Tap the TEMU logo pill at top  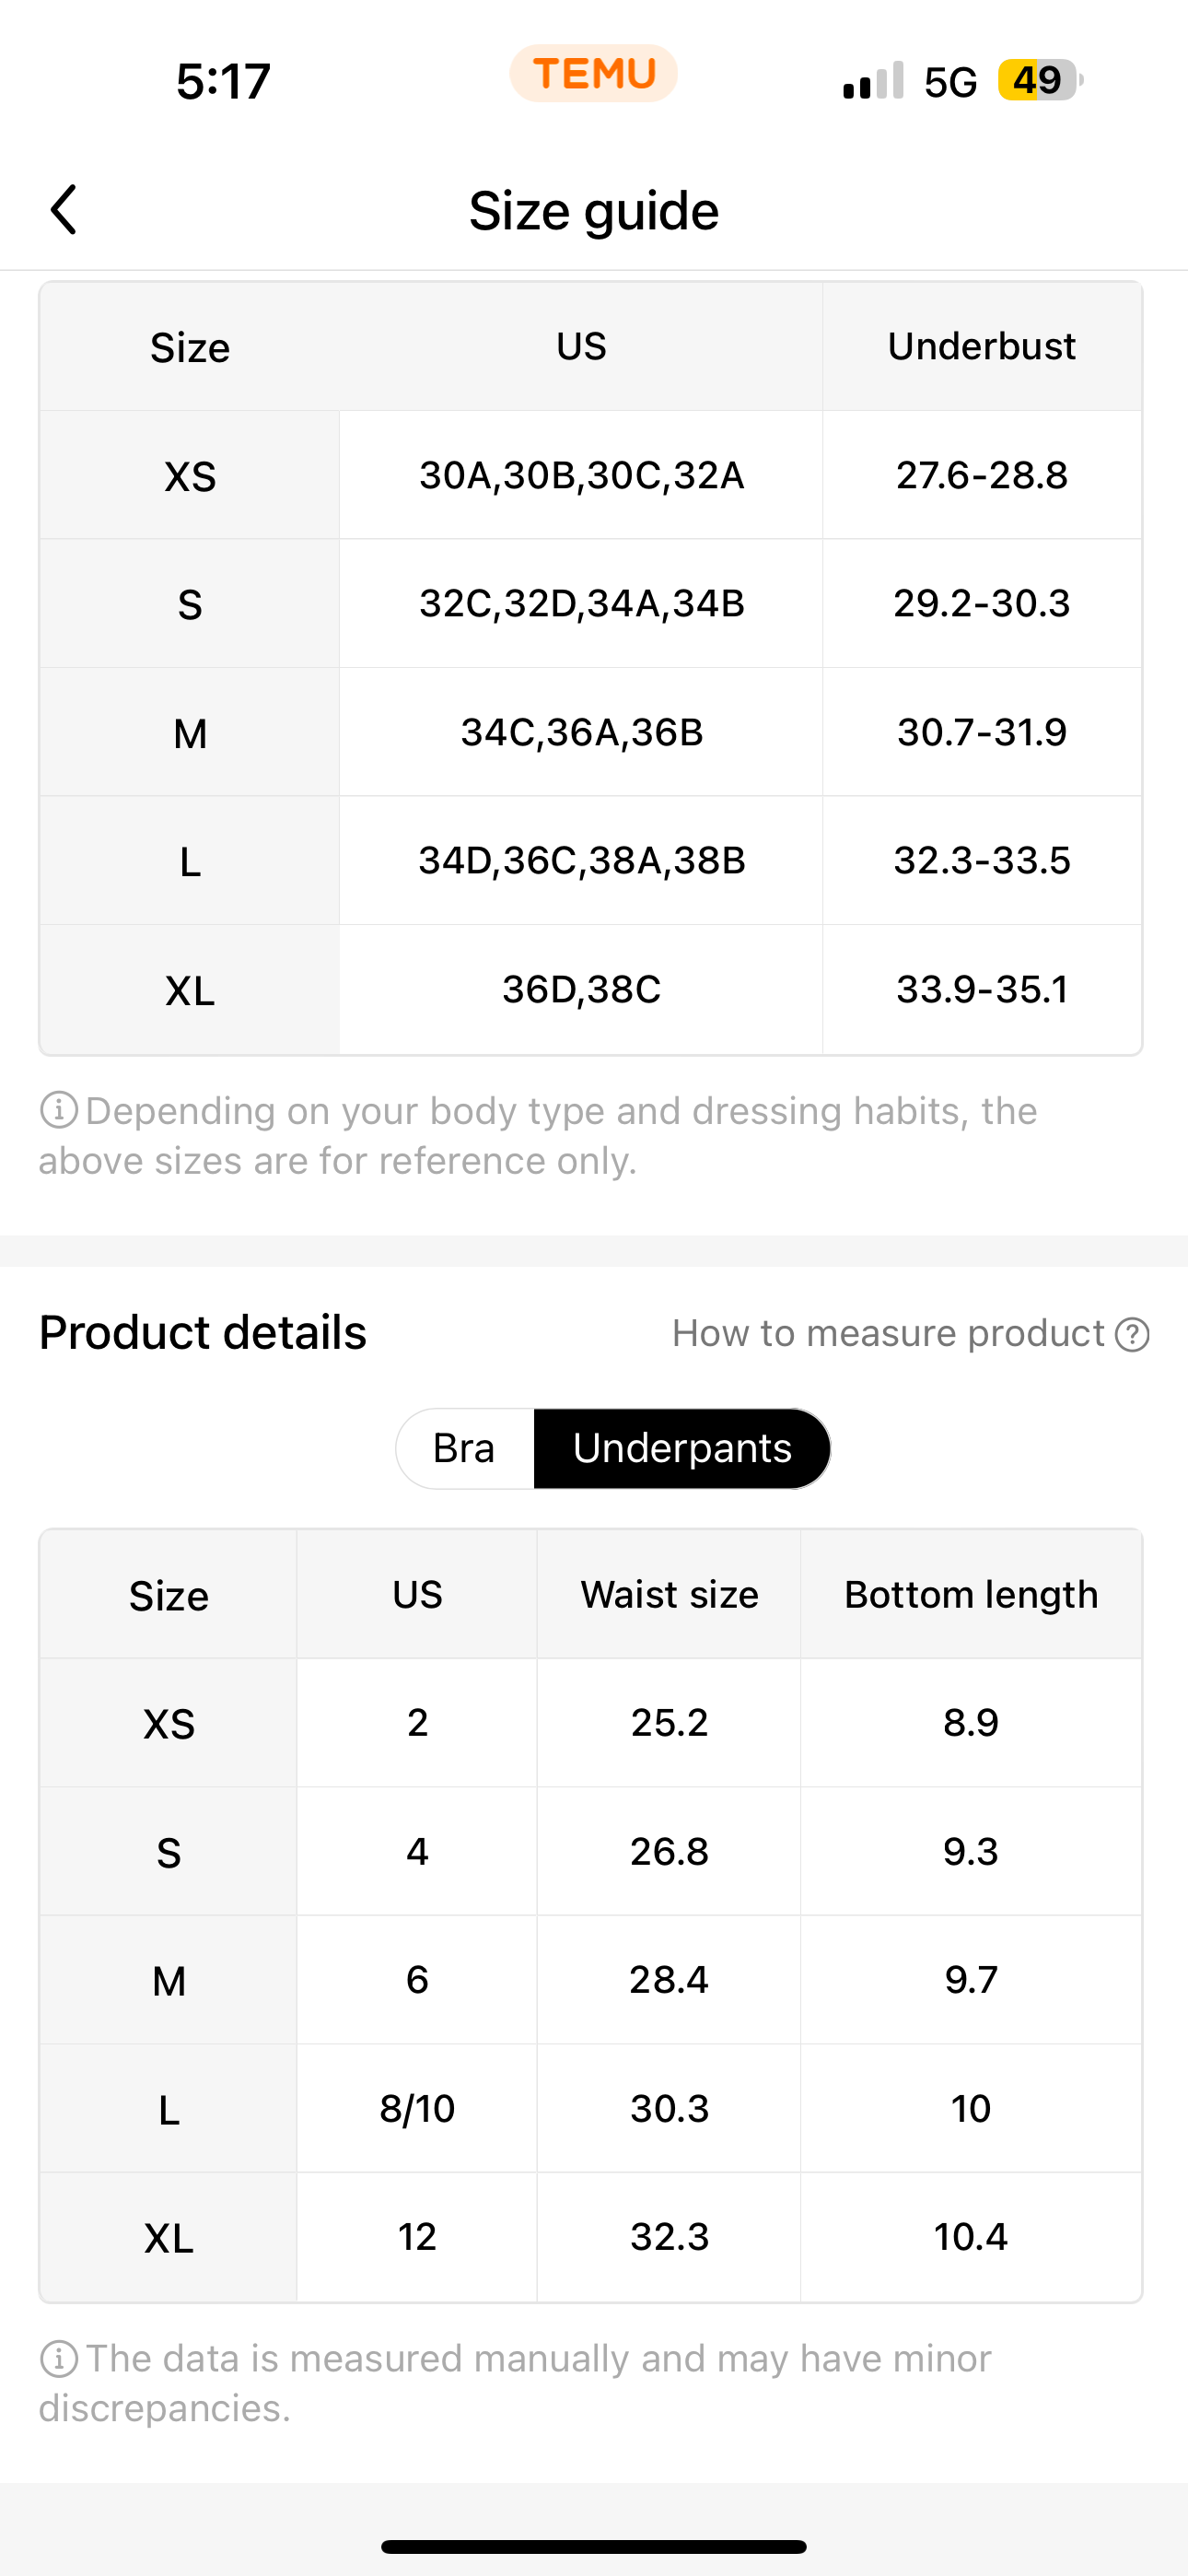(x=594, y=74)
